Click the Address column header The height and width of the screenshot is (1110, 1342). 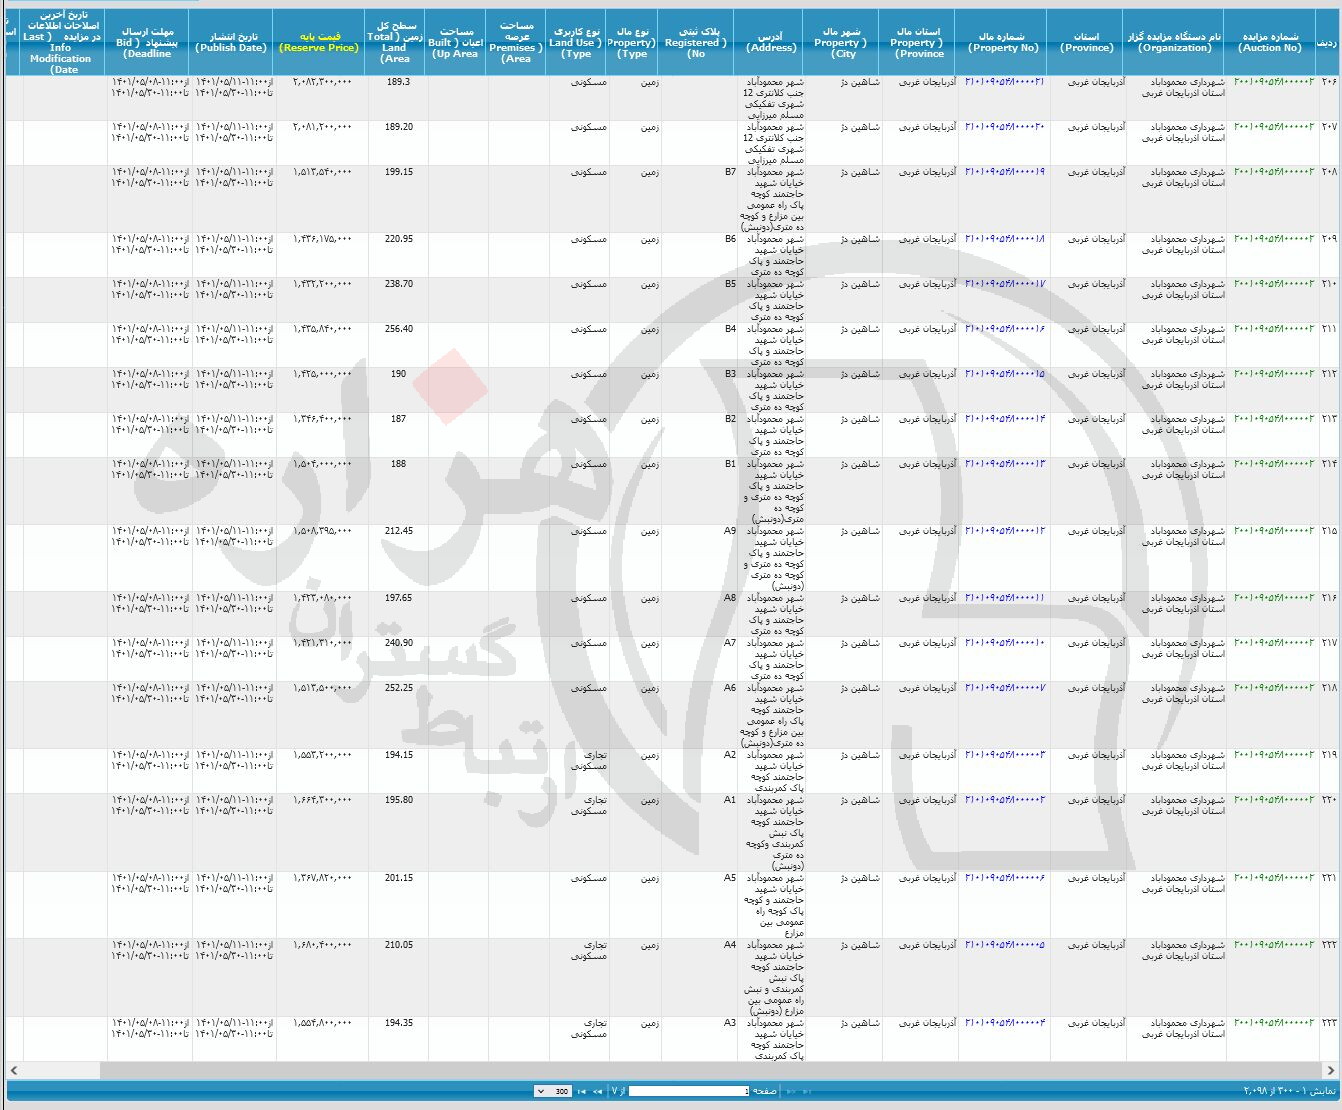tap(771, 42)
